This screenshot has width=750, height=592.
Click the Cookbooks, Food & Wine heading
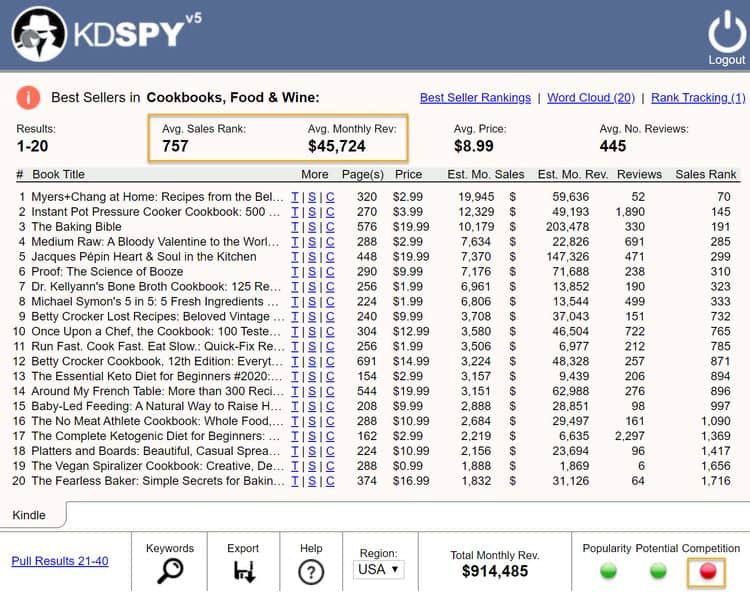[233, 98]
